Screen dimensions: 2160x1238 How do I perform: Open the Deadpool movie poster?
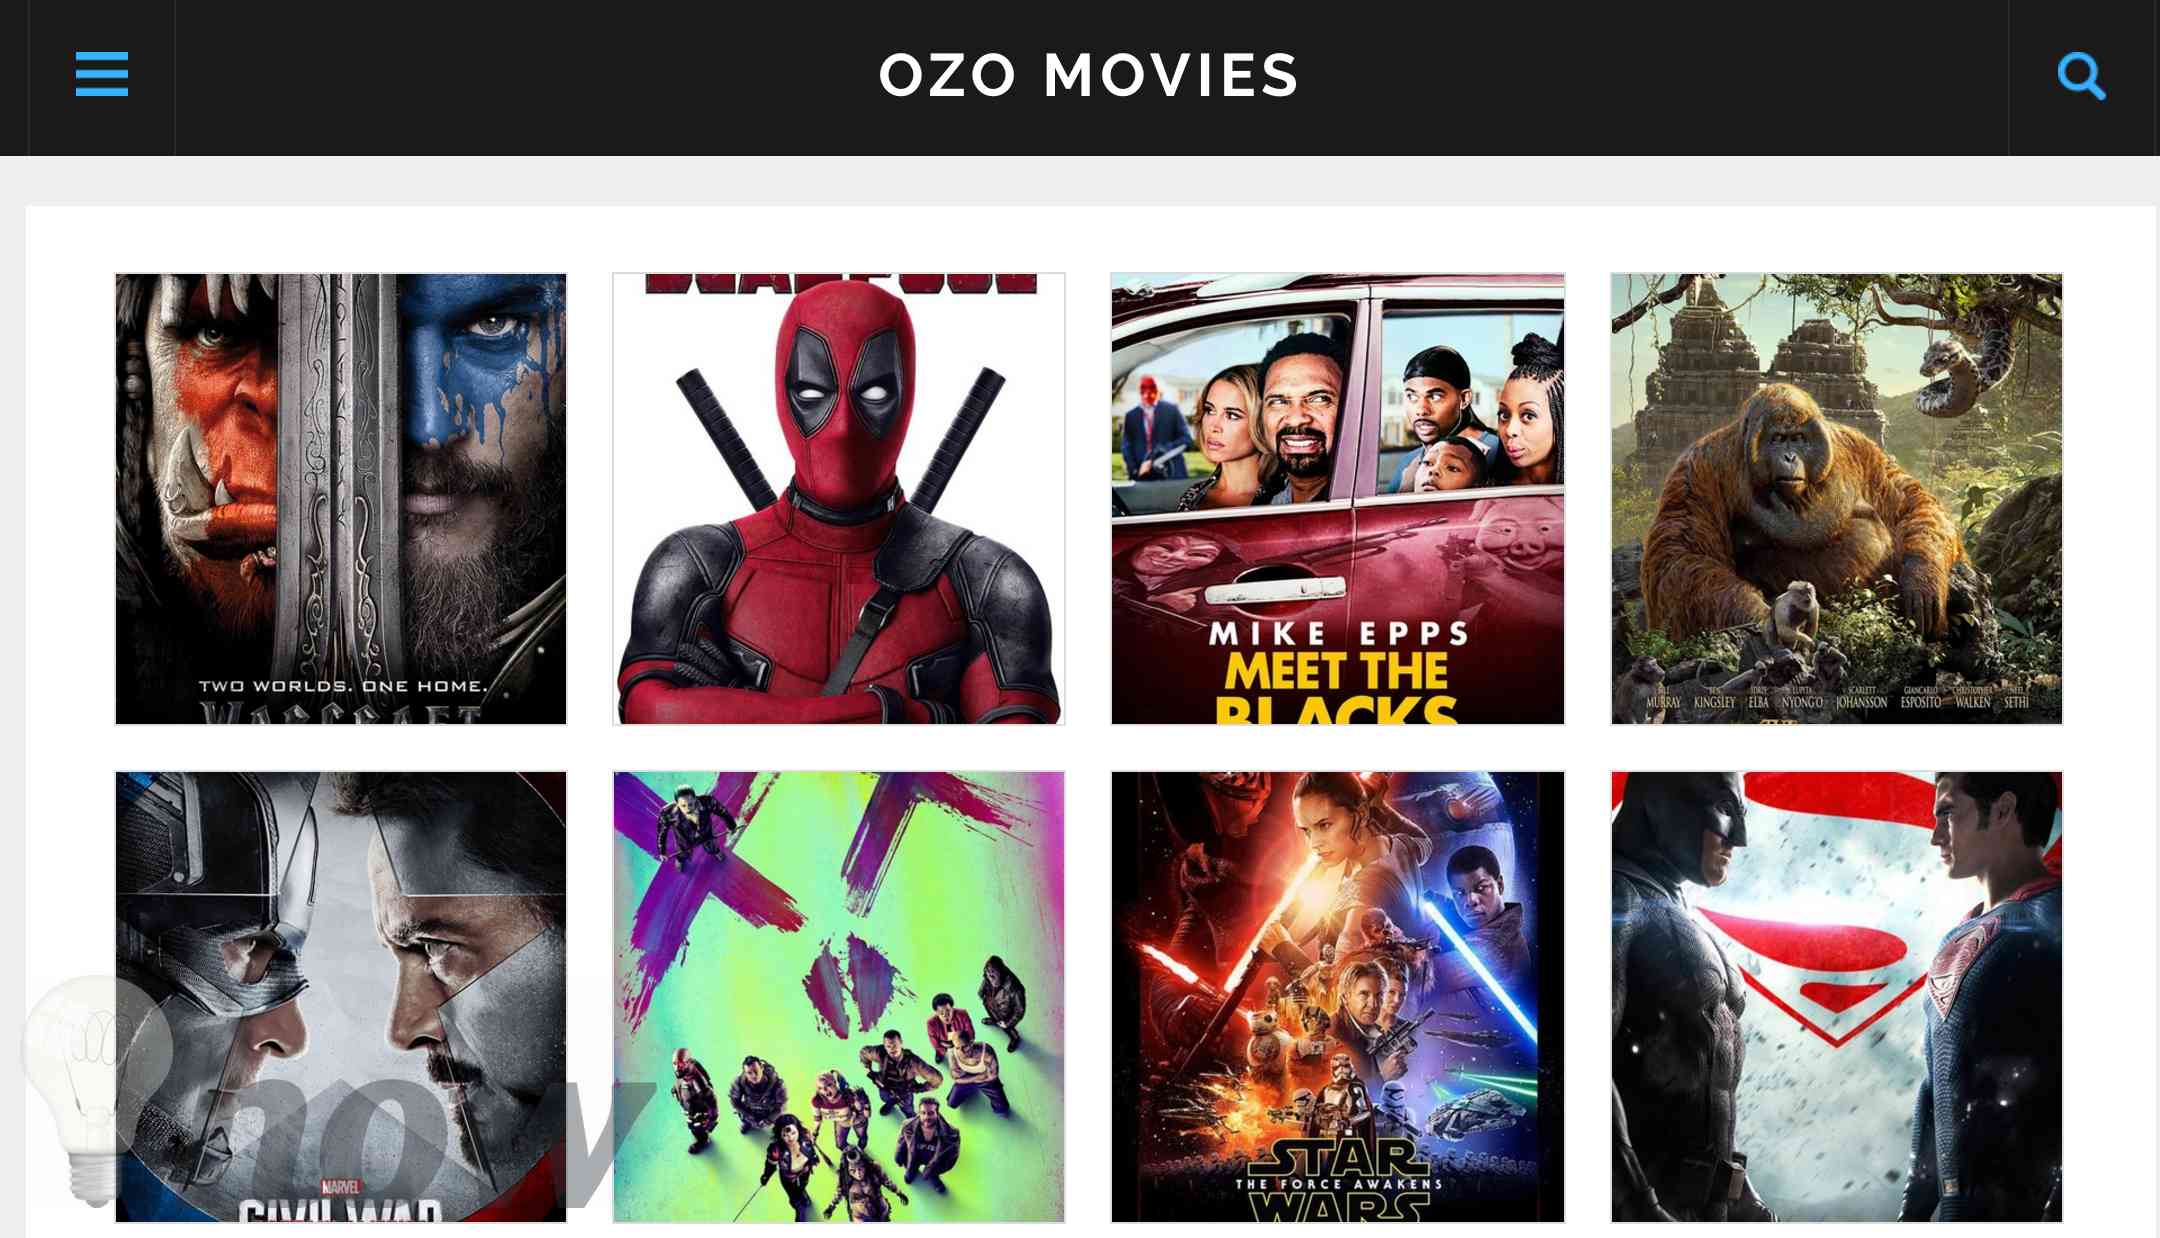(839, 498)
